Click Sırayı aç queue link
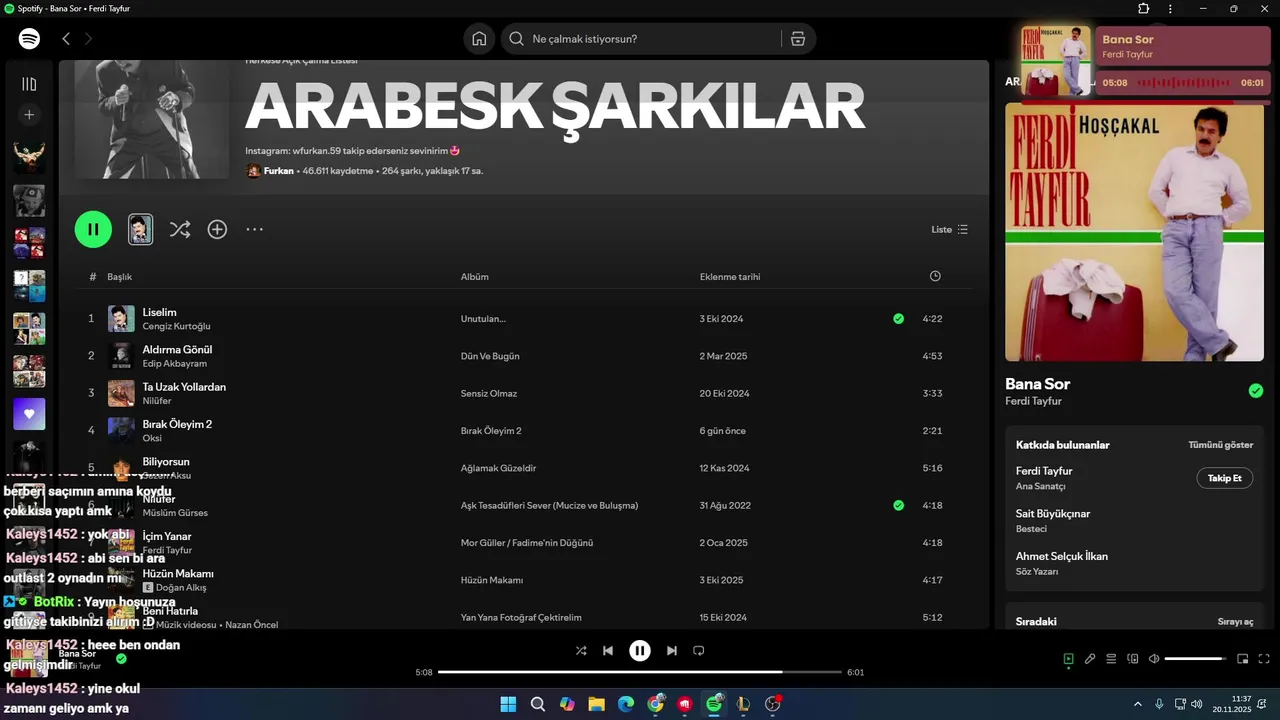 click(x=1235, y=622)
